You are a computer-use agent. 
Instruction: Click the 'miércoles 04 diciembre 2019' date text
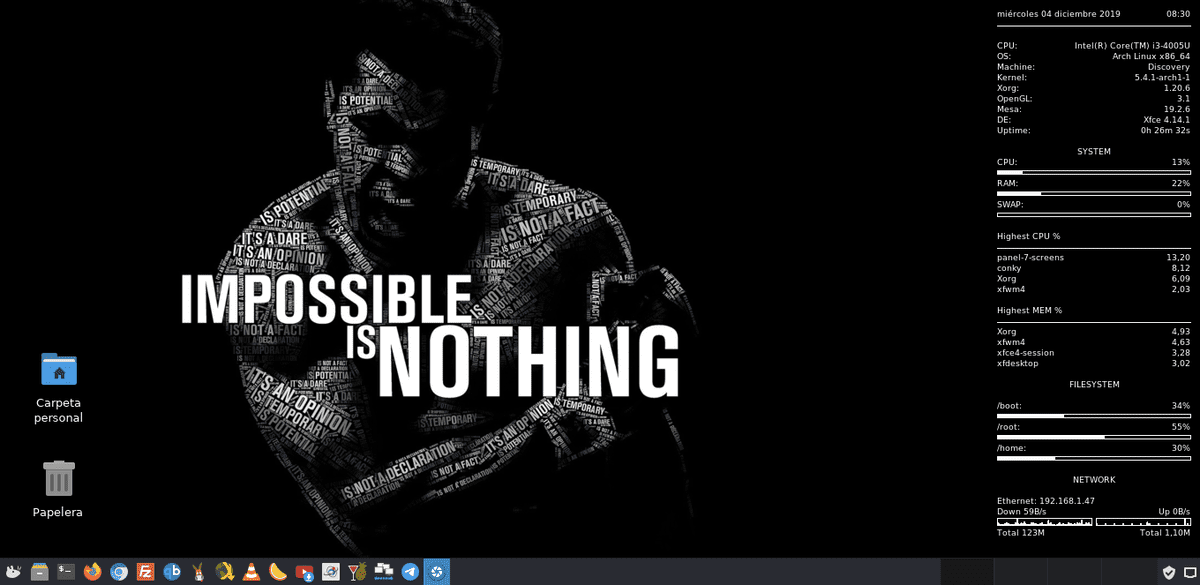(x=1058, y=14)
